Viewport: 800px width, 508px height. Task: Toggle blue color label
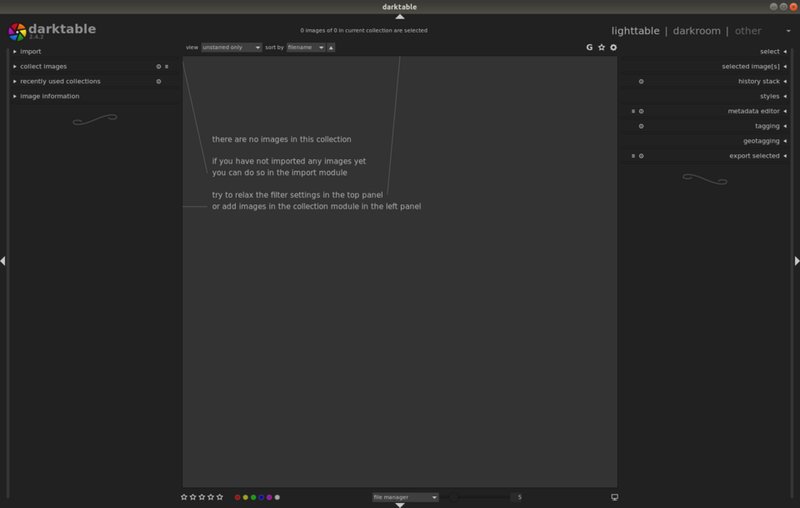click(261, 497)
